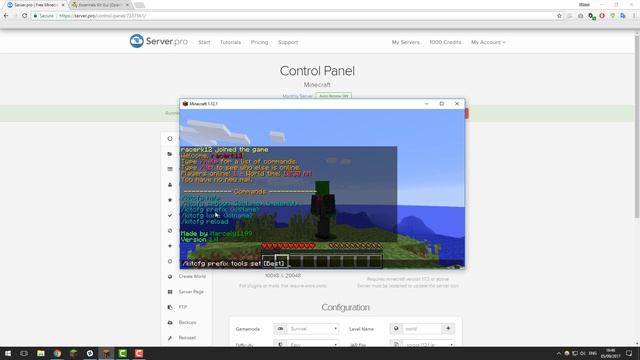Click the Auto-Renew button near Monthly Server
Screen dimensions: 640x360
tap(333, 96)
